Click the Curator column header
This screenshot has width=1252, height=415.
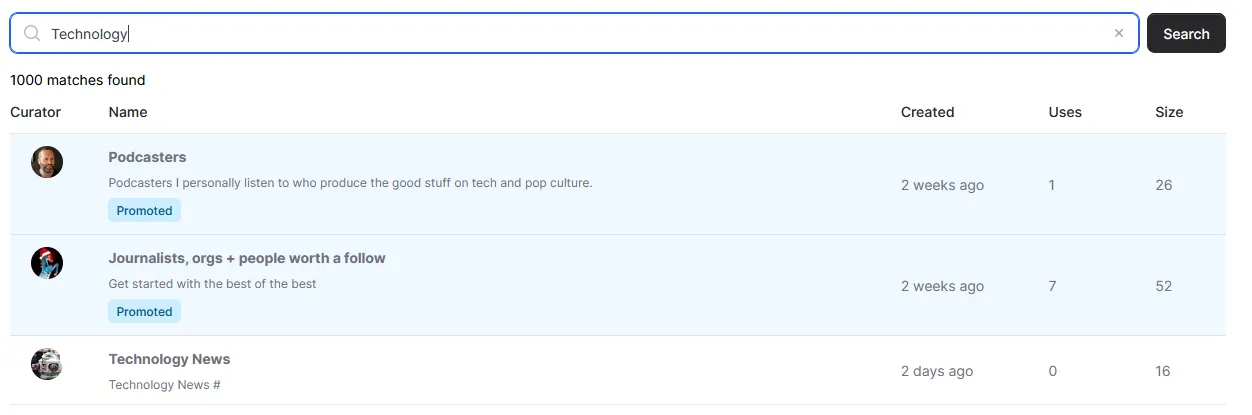(x=36, y=112)
